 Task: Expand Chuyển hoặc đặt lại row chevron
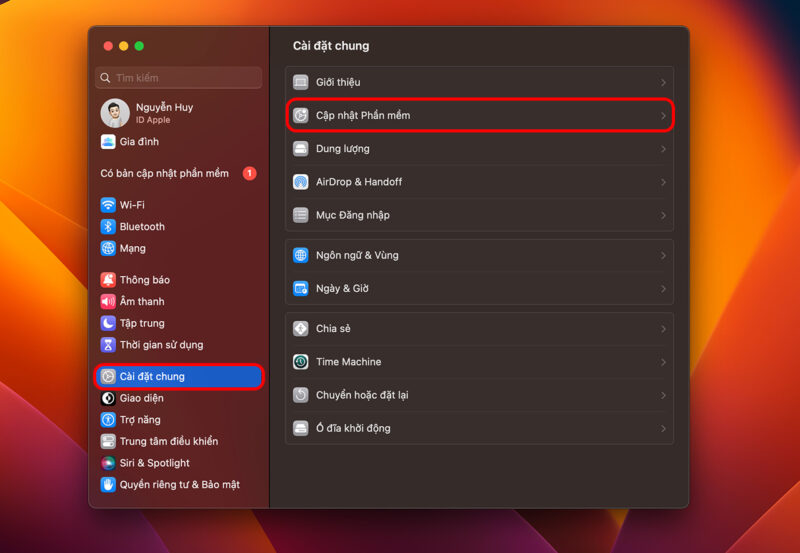pos(663,395)
